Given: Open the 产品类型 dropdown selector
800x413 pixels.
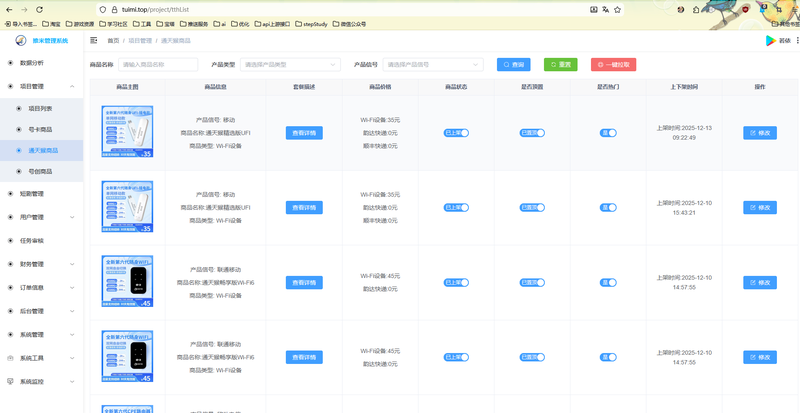Looking at the screenshot, I should pos(291,64).
